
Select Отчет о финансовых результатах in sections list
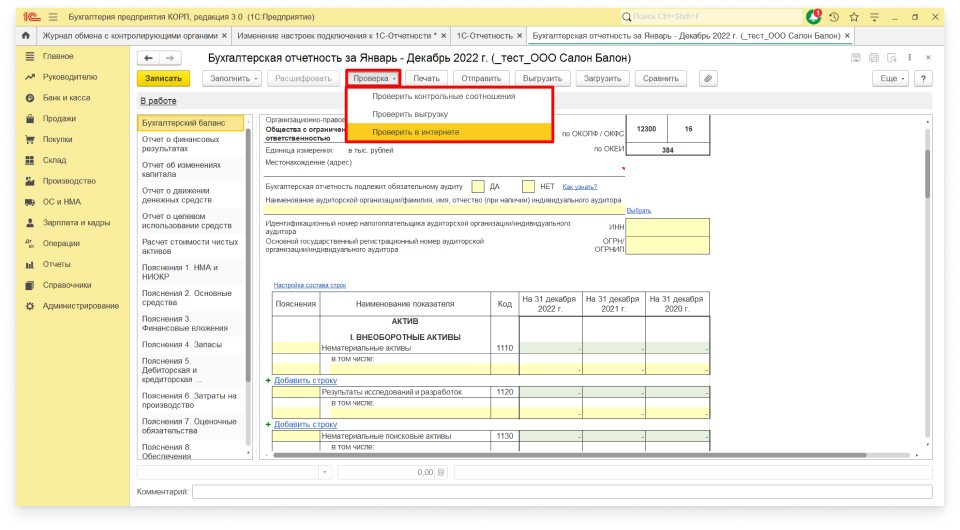tap(190, 144)
